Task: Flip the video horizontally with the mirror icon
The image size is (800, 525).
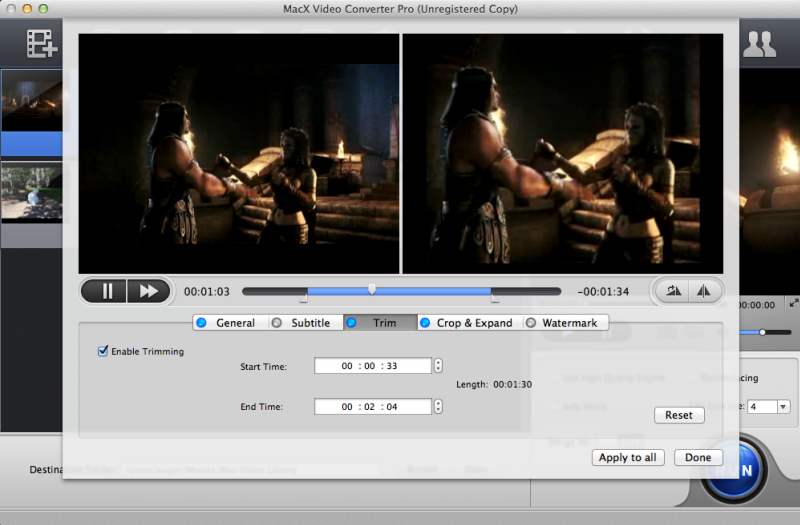Action: (x=704, y=291)
